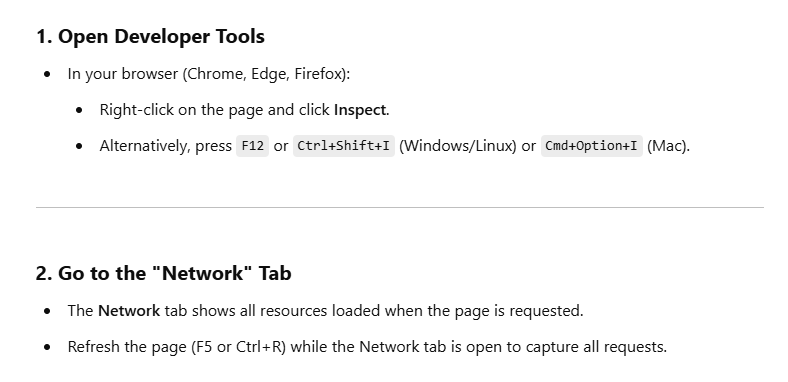Click the '(Mac).' text
The image size is (788, 382).
coord(669,146)
